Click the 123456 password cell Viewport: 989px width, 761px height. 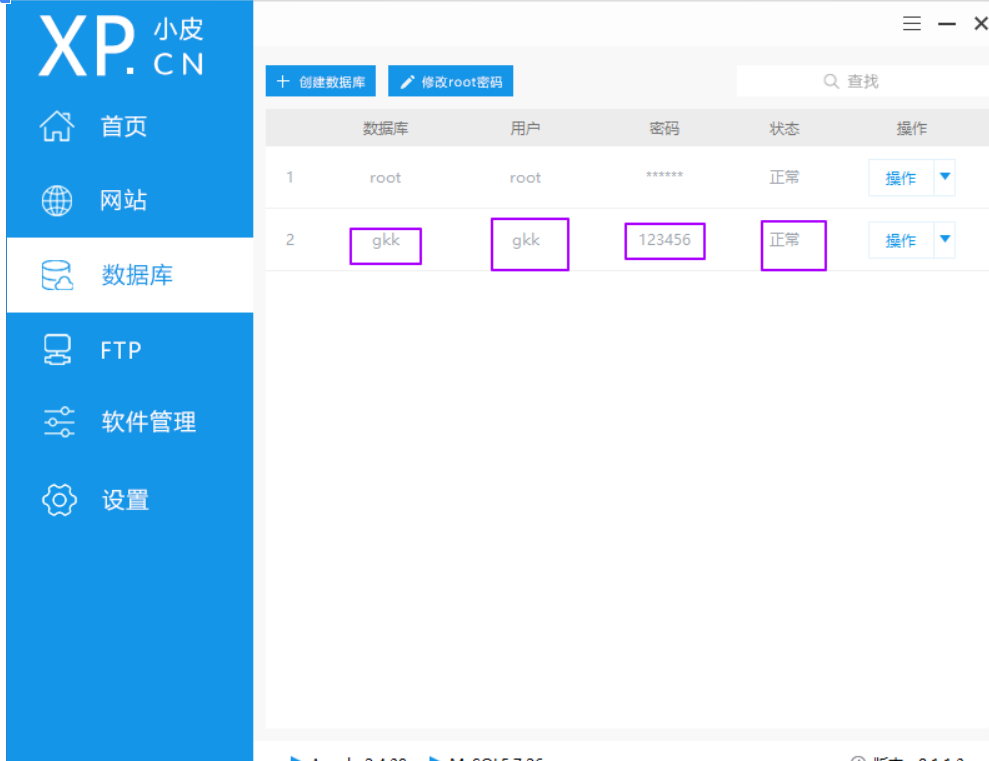(x=664, y=240)
